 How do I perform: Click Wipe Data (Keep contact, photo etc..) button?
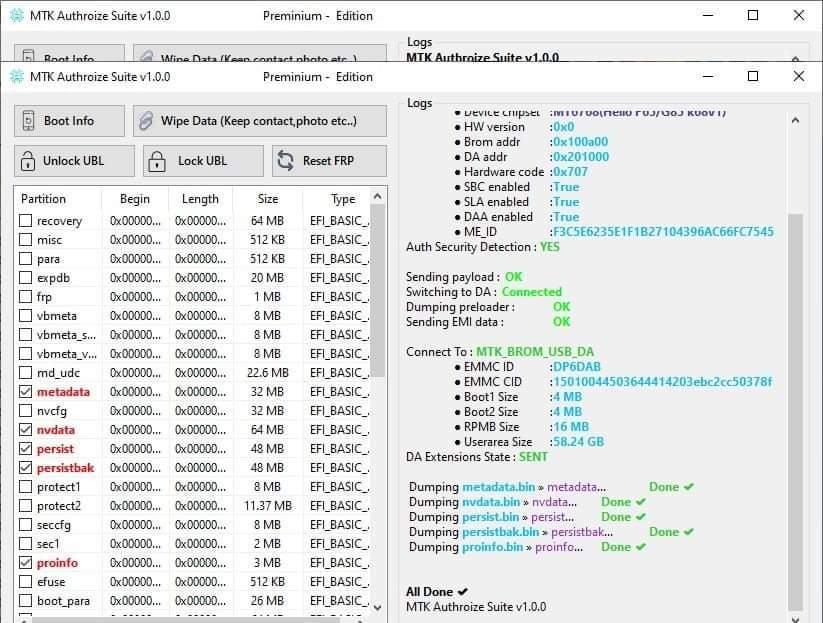260,121
